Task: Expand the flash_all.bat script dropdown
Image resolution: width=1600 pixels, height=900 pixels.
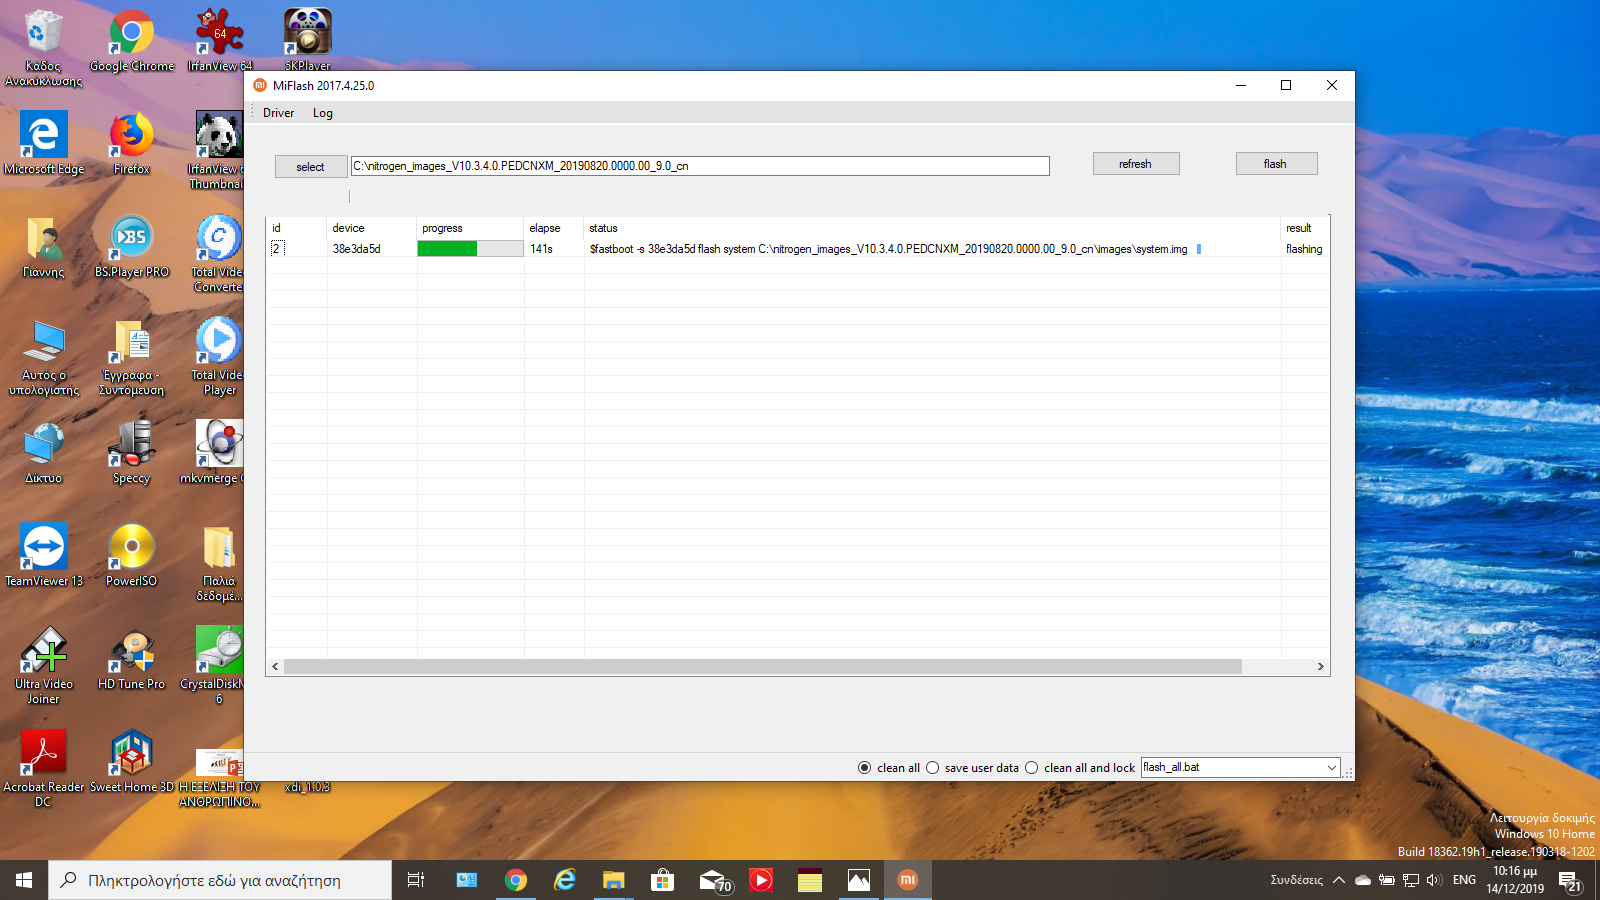Action: [x=1331, y=768]
